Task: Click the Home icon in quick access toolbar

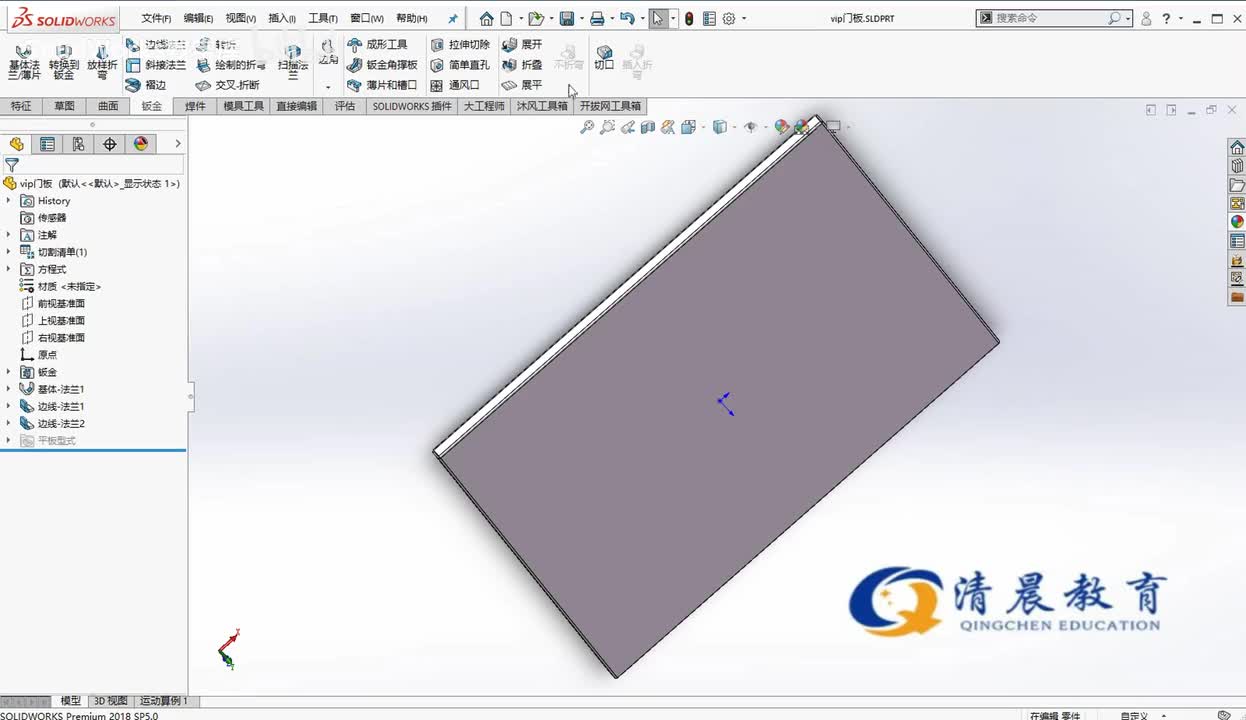Action: (x=486, y=18)
